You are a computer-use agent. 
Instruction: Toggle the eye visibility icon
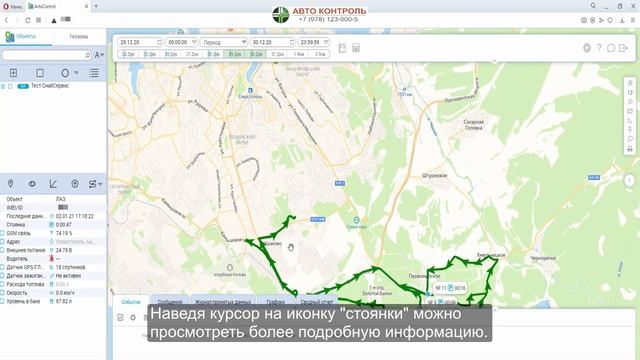coord(32,184)
